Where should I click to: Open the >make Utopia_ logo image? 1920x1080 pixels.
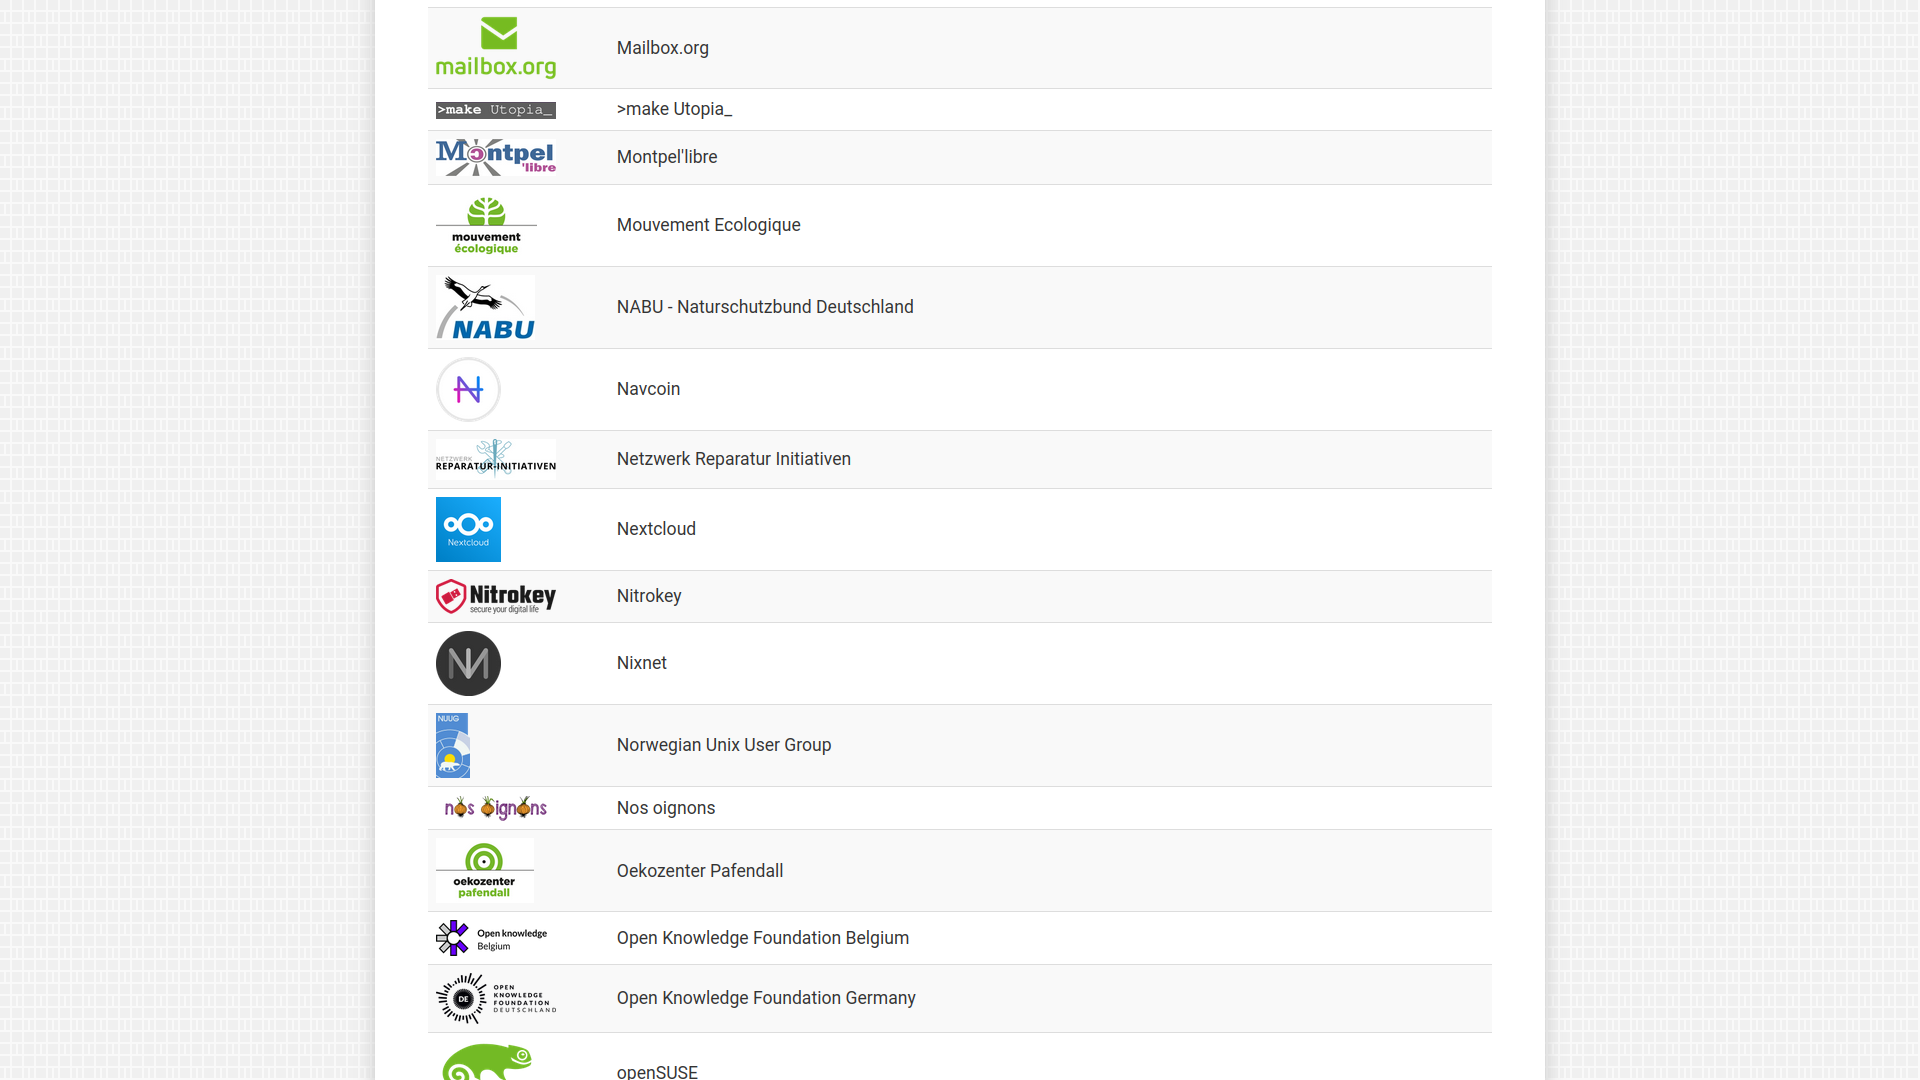click(496, 110)
